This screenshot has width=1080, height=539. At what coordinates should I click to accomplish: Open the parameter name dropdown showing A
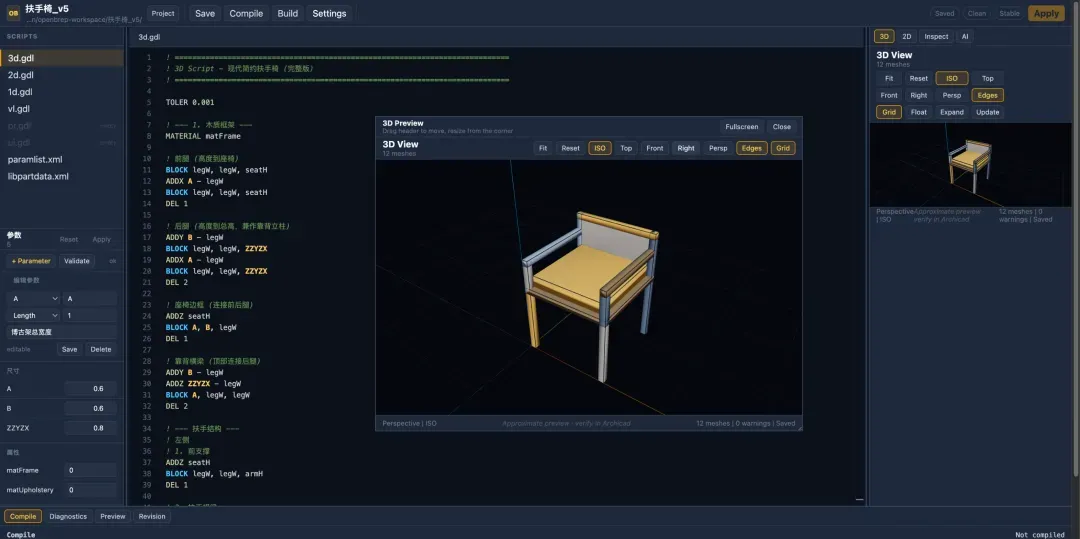[34, 299]
